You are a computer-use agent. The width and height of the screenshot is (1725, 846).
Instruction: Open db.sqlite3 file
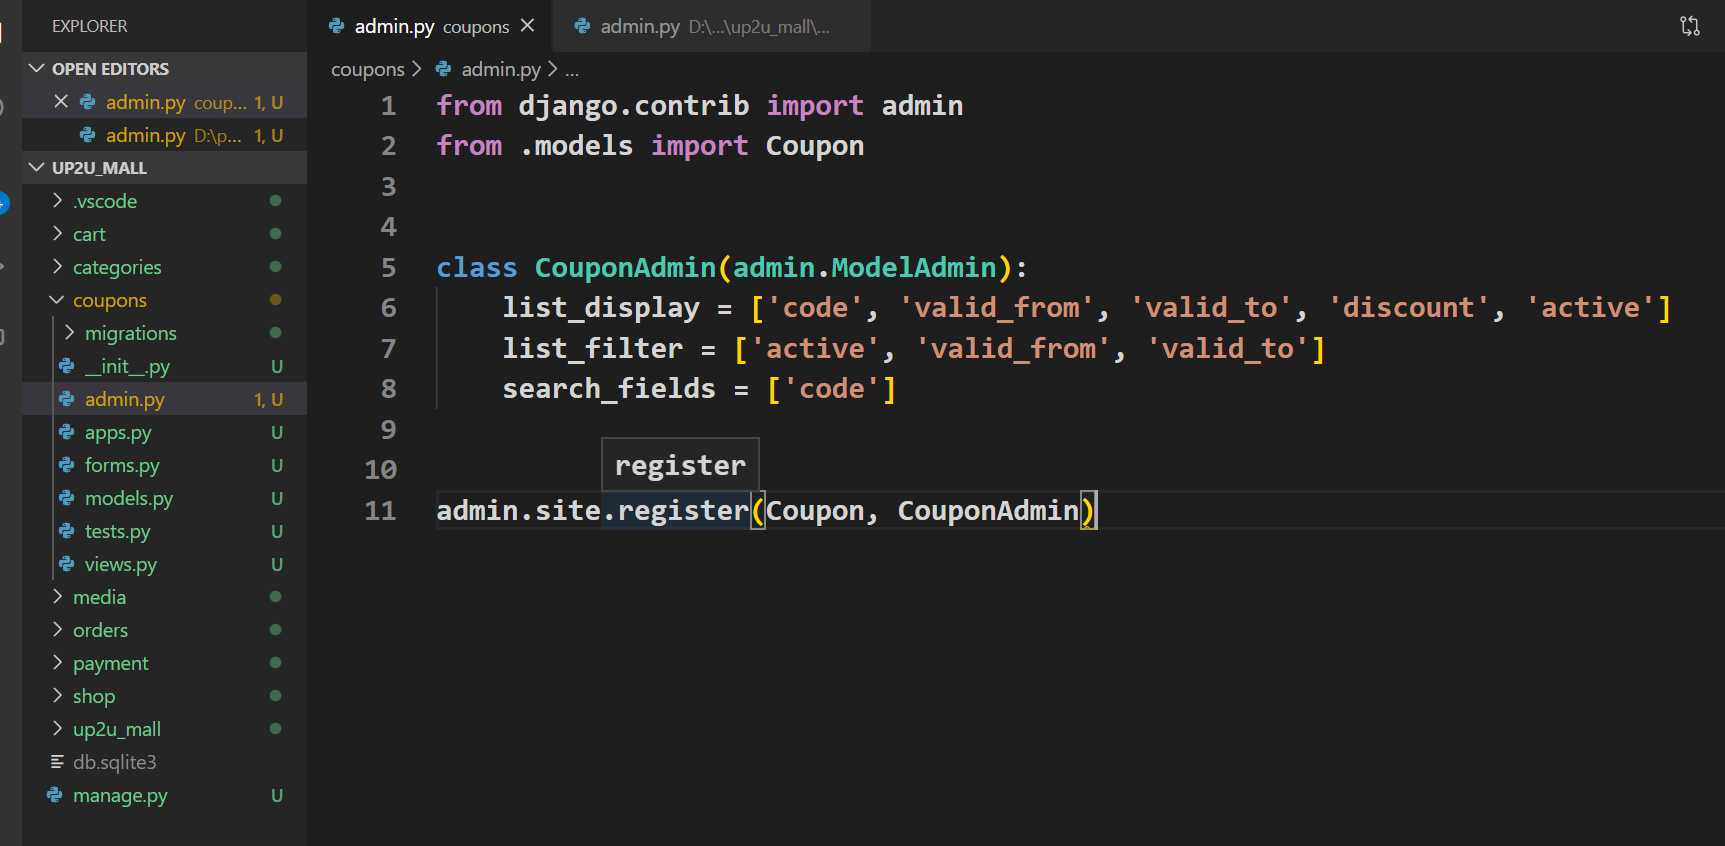[165, 762]
